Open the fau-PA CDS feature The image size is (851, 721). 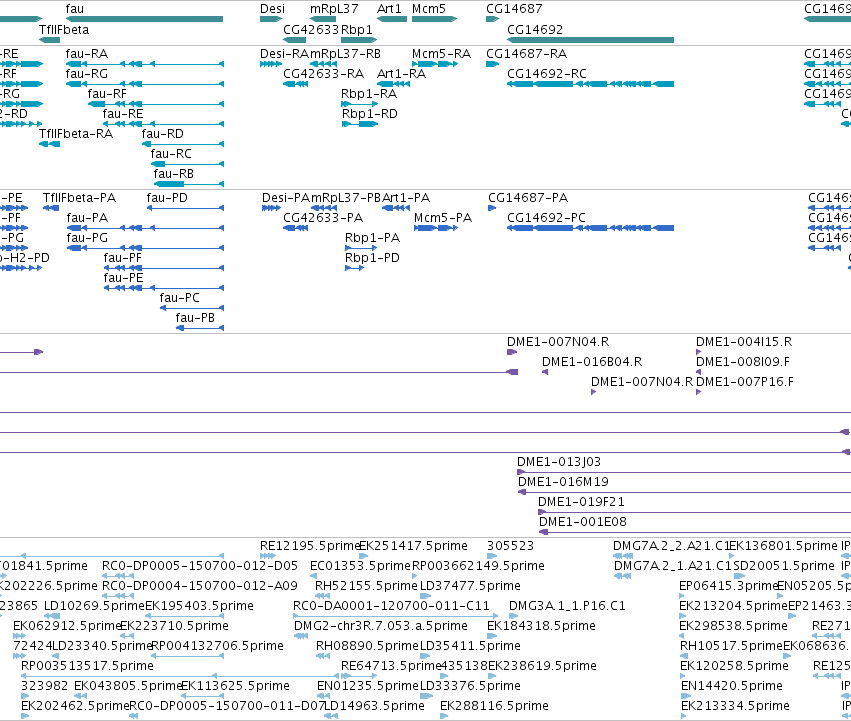145,228
